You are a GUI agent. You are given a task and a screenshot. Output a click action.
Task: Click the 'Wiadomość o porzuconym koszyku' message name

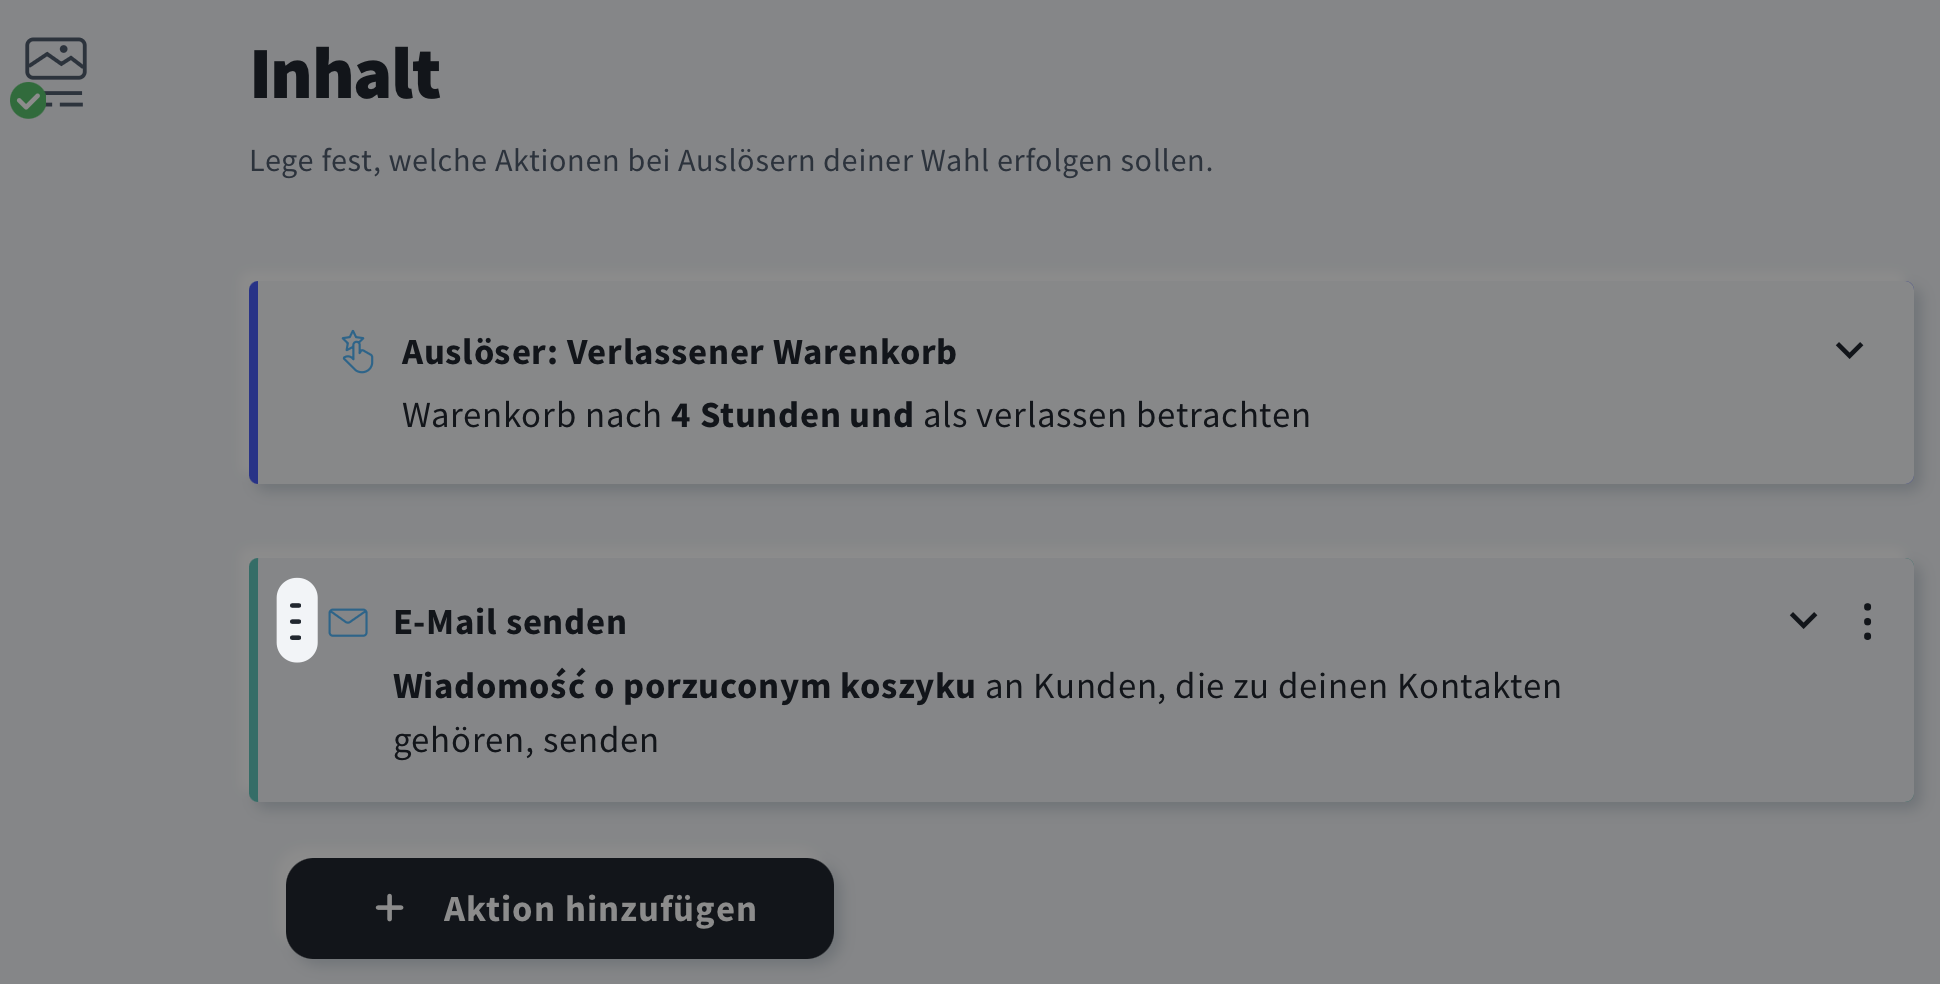[x=684, y=686]
